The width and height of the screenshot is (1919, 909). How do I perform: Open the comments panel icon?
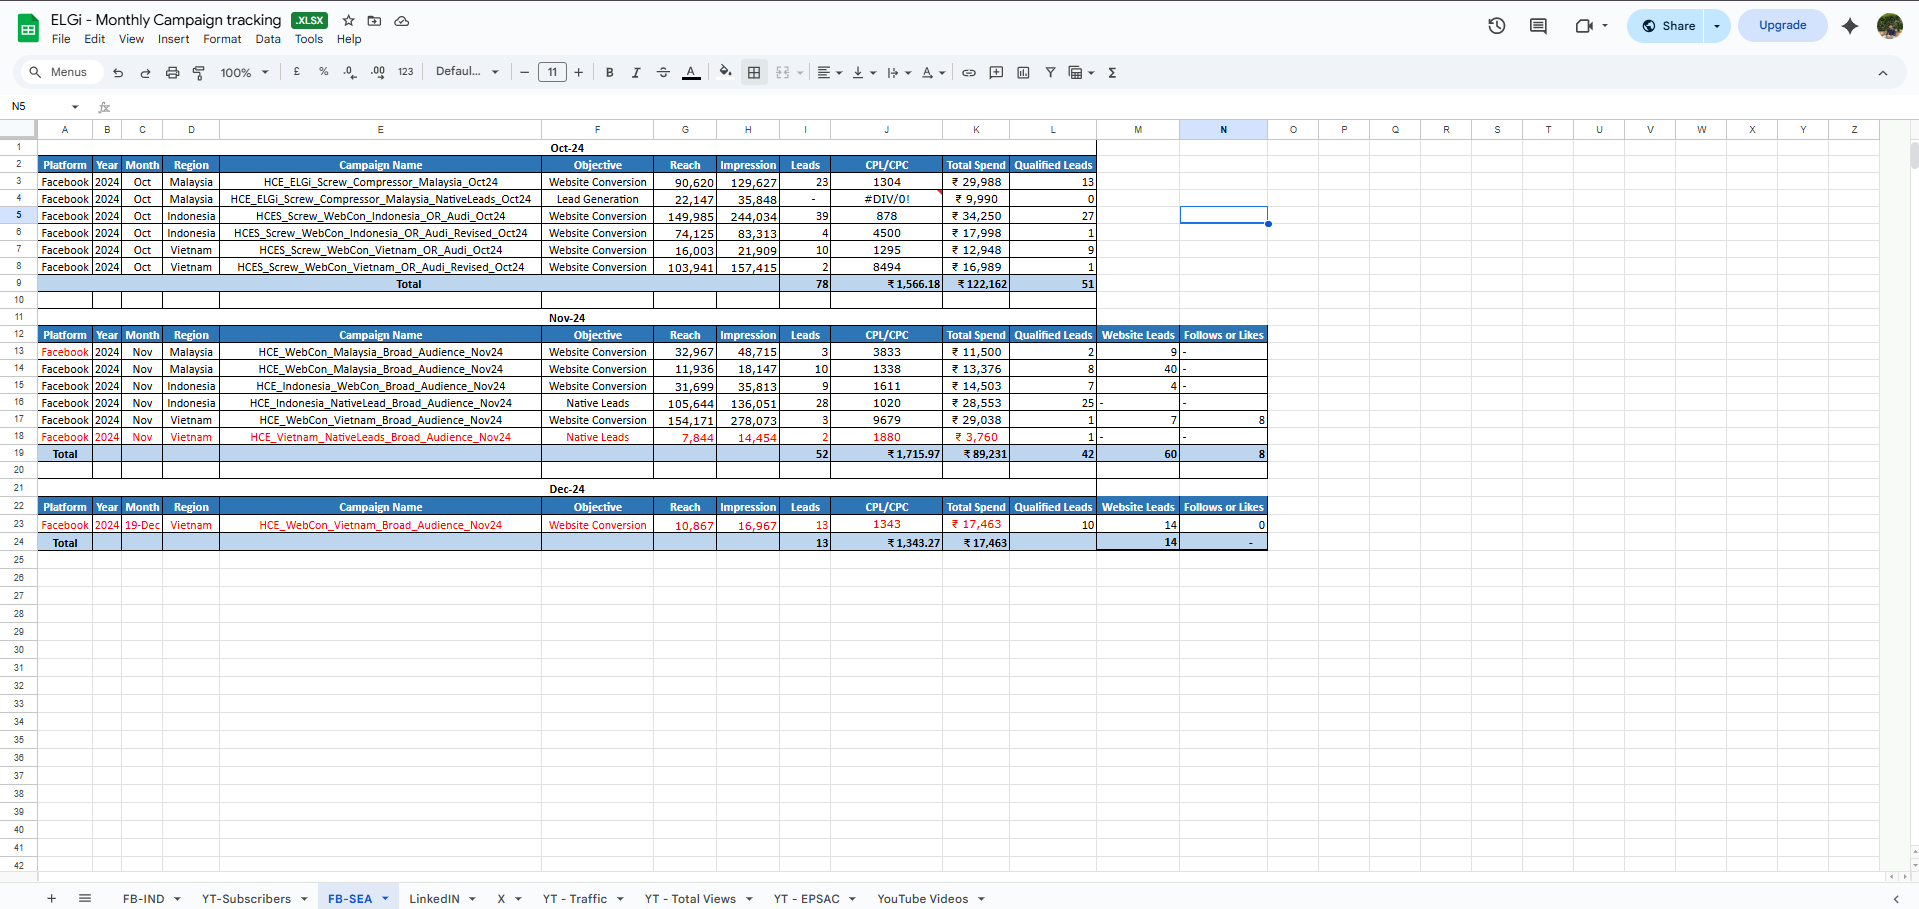coord(1538,26)
